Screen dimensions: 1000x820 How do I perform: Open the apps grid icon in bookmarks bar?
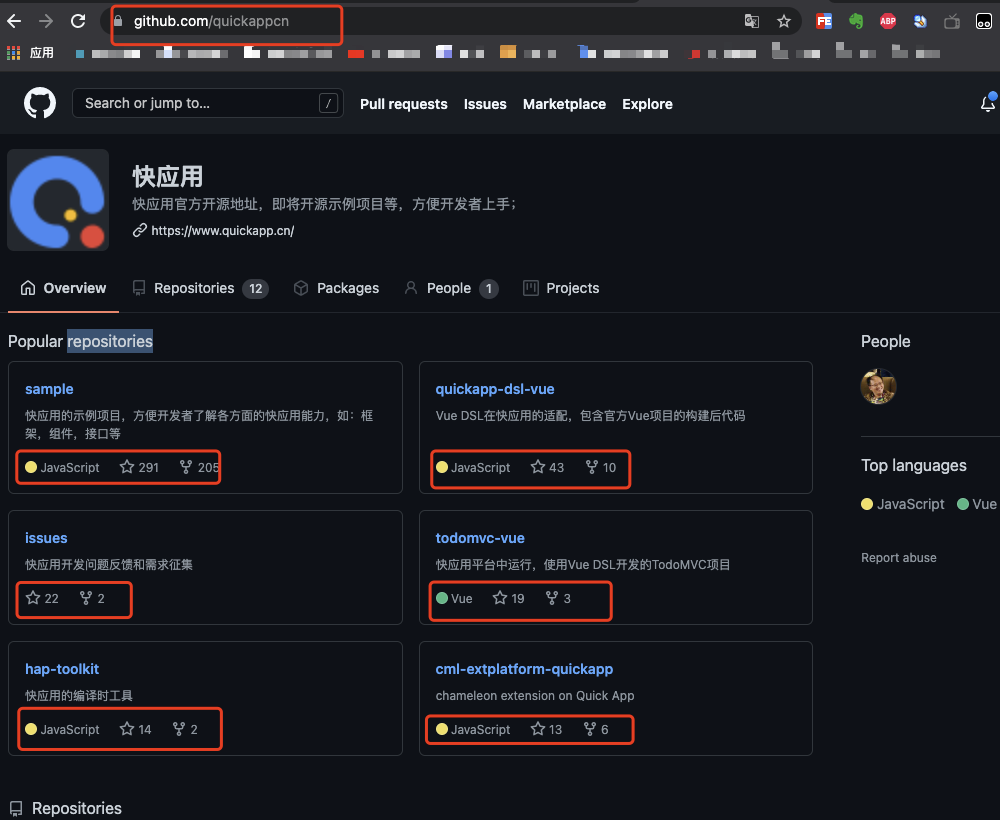click(x=13, y=53)
